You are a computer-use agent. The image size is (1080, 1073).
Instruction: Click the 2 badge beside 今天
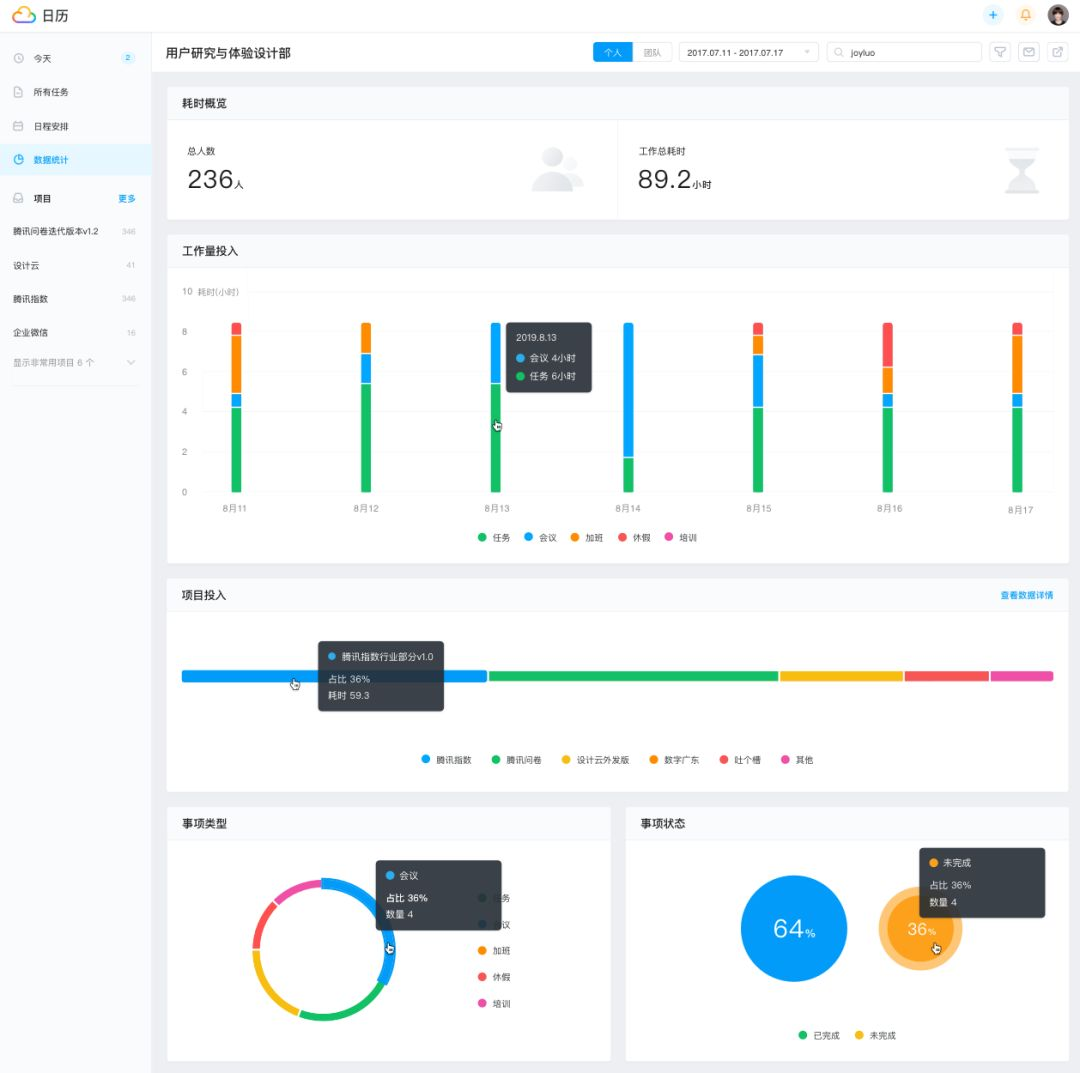127,58
